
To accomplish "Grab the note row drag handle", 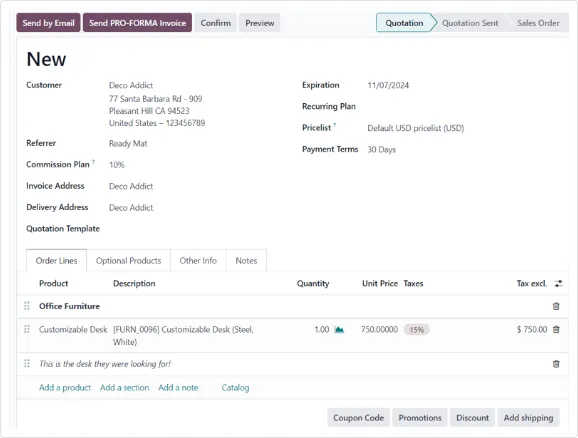I will [x=27, y=364].
